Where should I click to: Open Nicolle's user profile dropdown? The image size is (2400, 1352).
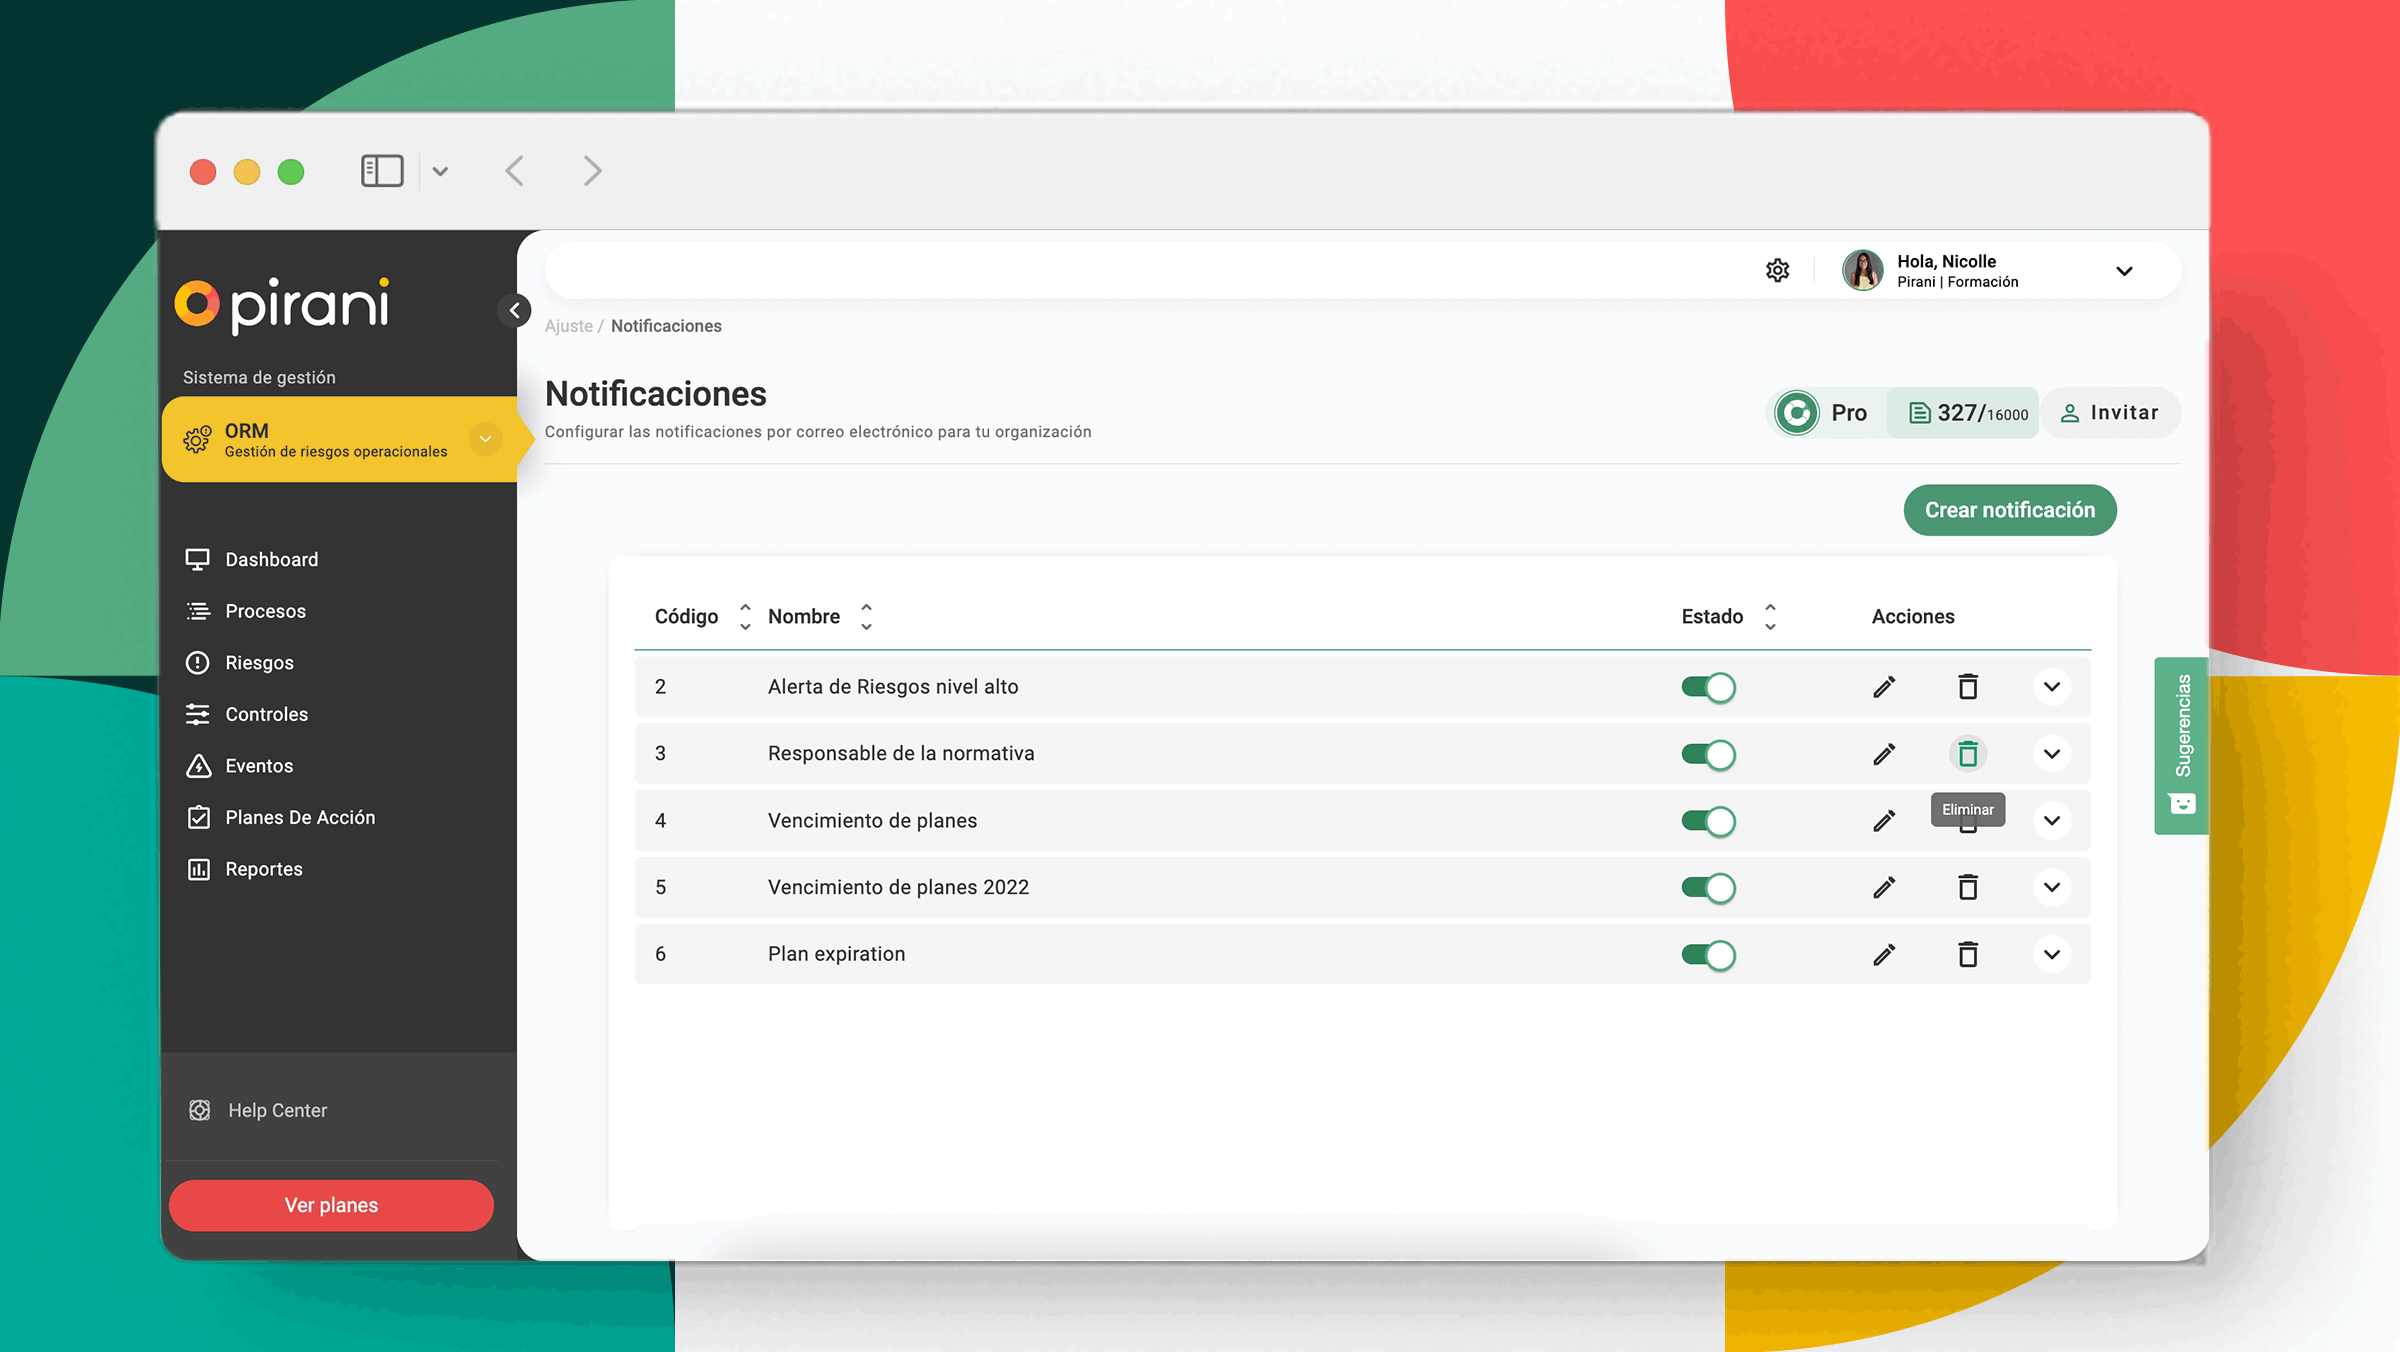coord(2124,271)
